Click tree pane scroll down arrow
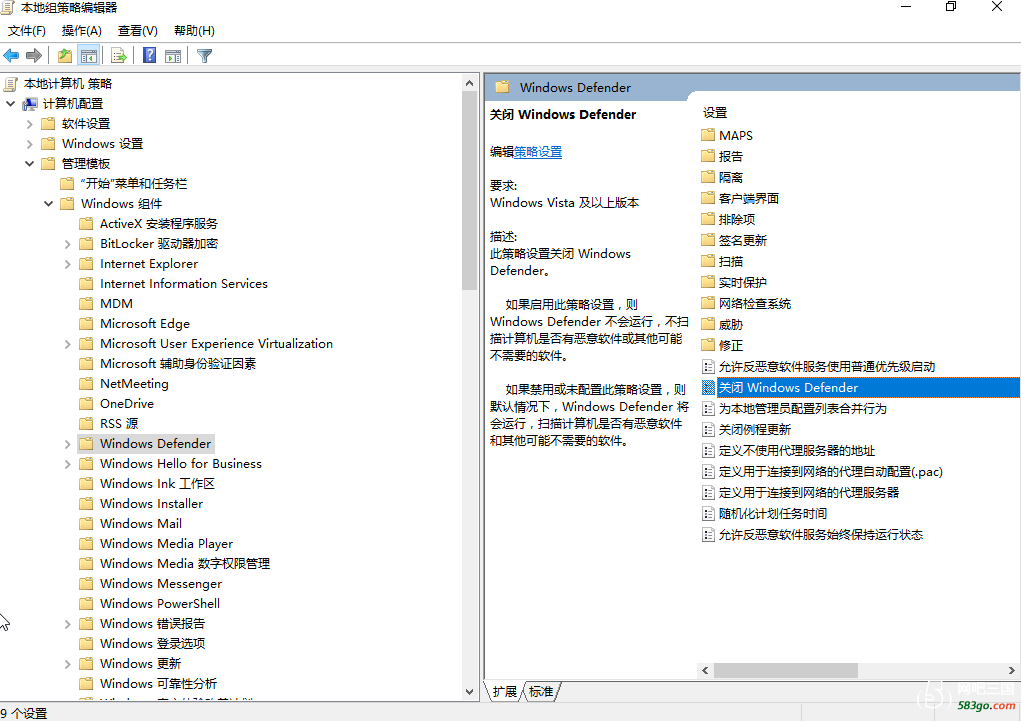 [x=469, y=692]
